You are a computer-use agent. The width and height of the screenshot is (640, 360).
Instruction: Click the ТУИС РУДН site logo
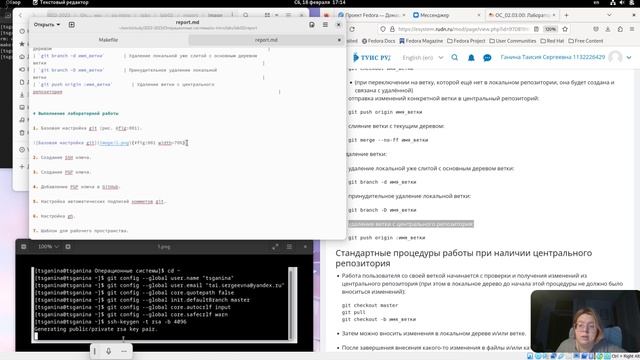pyautogui.click(x=372, y=58)
